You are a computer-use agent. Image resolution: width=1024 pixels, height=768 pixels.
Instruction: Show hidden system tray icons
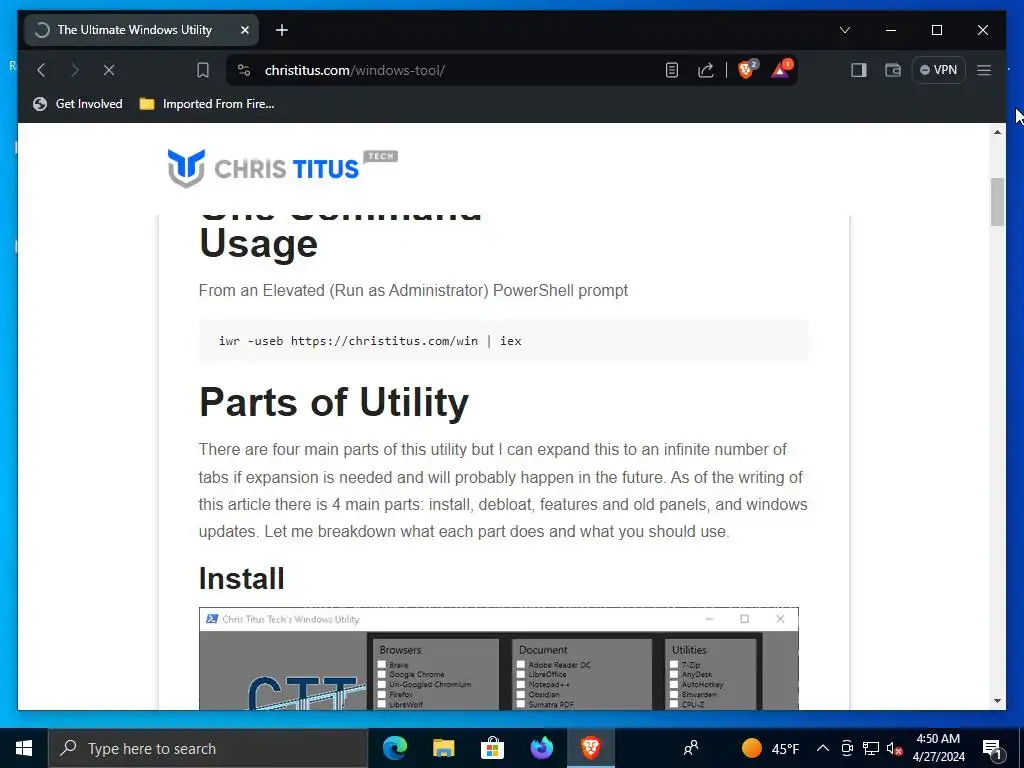coord(823,748)
